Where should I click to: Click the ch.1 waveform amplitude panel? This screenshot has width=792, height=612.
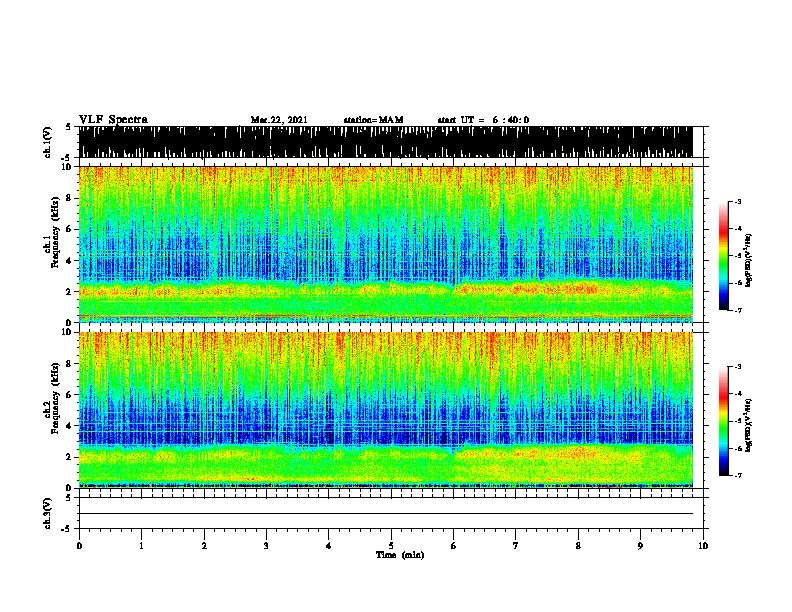click(x=385, y=142)
